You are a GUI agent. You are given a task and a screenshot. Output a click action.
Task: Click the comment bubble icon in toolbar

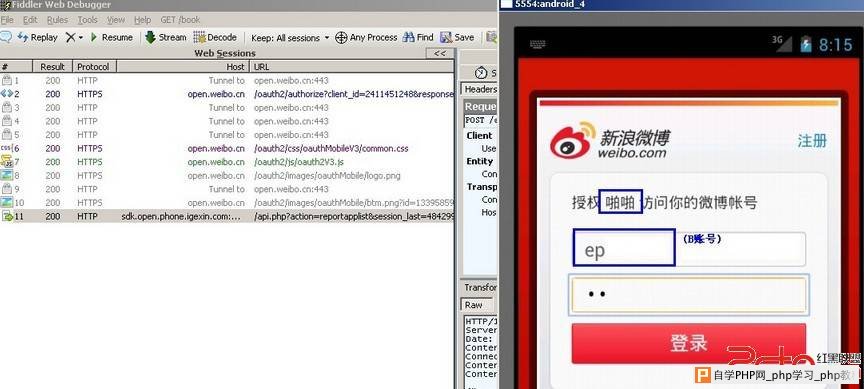[6, 37]
